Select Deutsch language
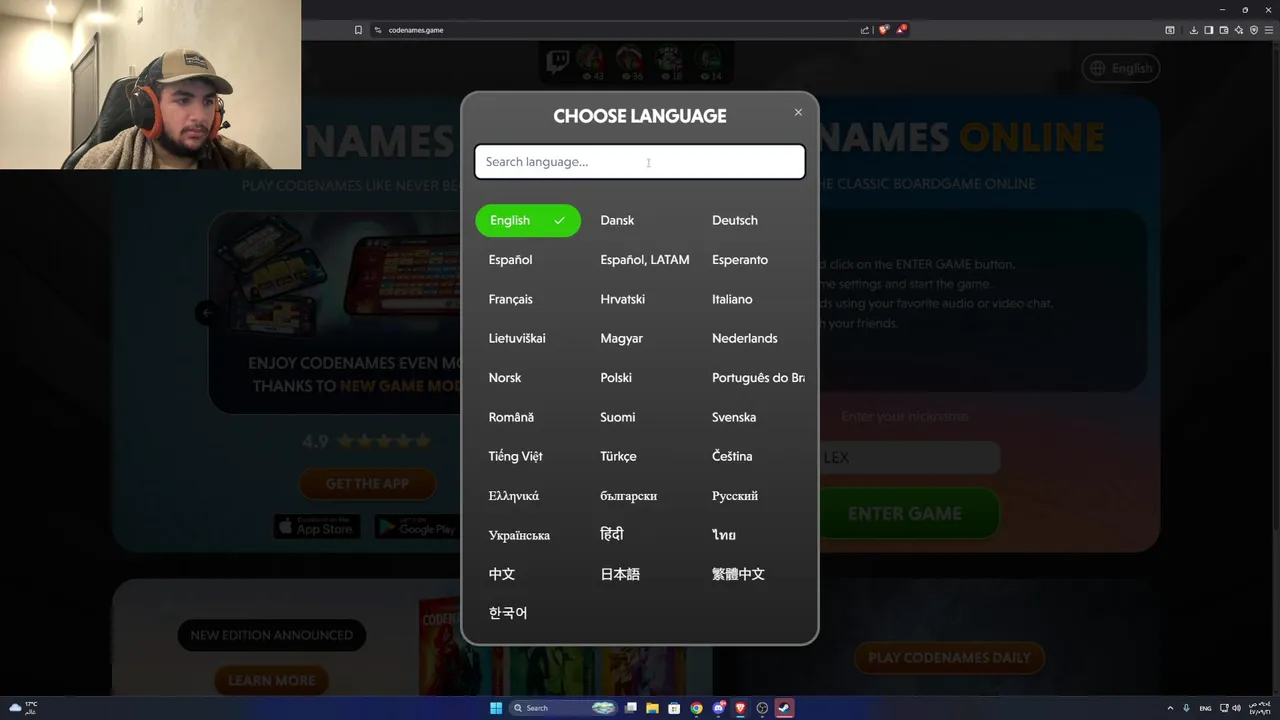The width and height of the screenshot is (1280, 720). click(x=735, y=220)
